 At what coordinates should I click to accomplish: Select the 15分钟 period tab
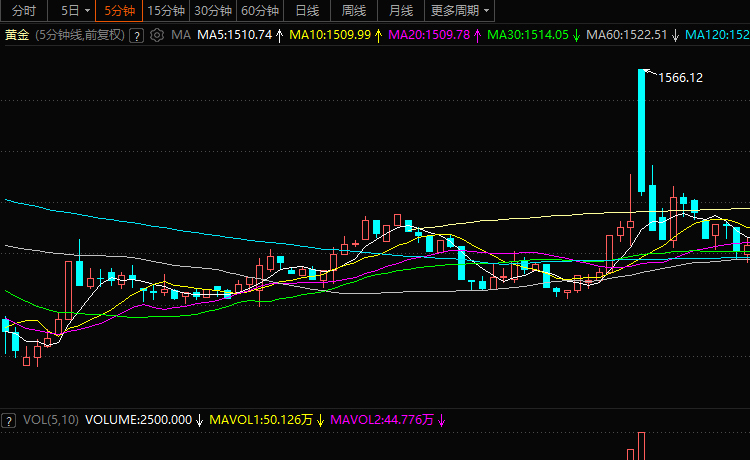click(166, 11)
